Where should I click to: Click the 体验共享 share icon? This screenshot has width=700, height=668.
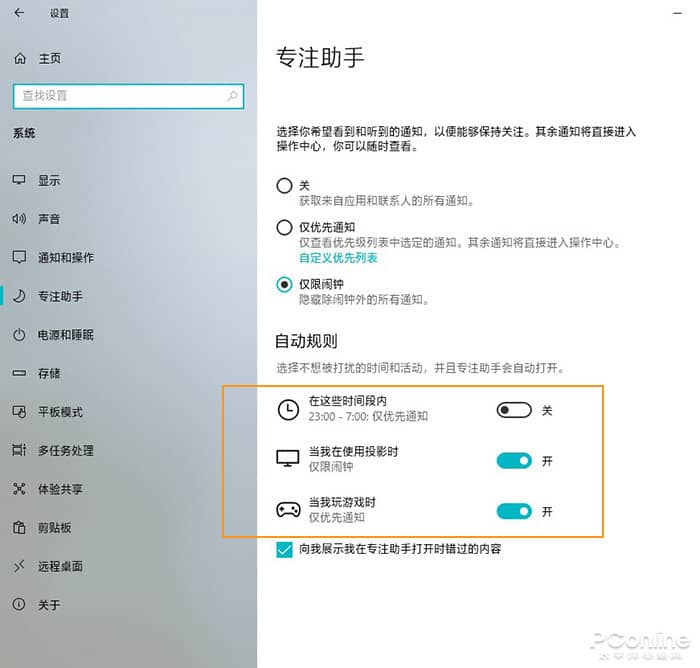(19, 488)
